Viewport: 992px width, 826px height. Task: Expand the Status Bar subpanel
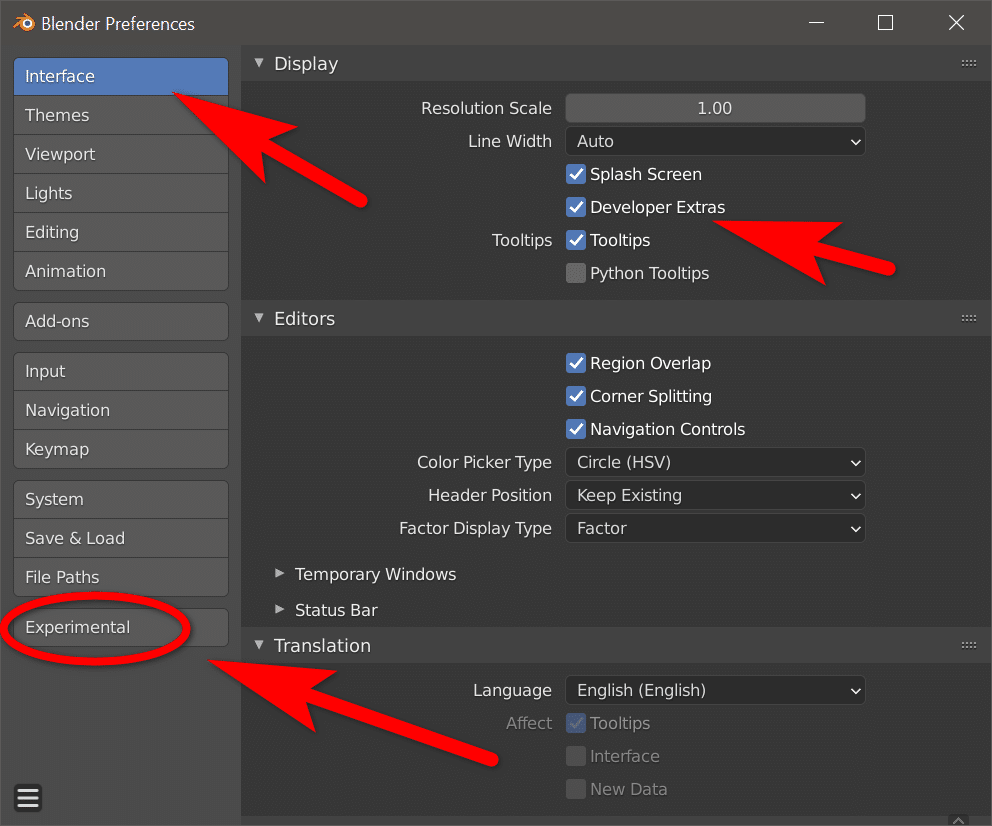(x=280, y=609)
